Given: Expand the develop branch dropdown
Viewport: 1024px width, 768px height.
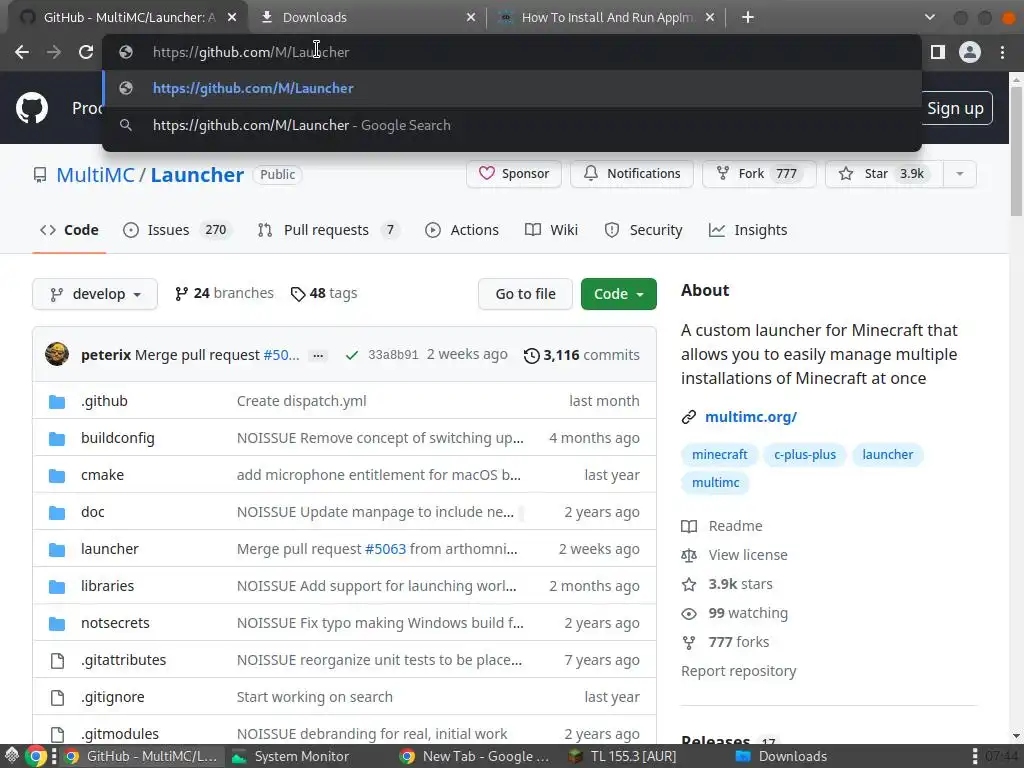Looking at the screenshot, I should [x=95, y=294].
